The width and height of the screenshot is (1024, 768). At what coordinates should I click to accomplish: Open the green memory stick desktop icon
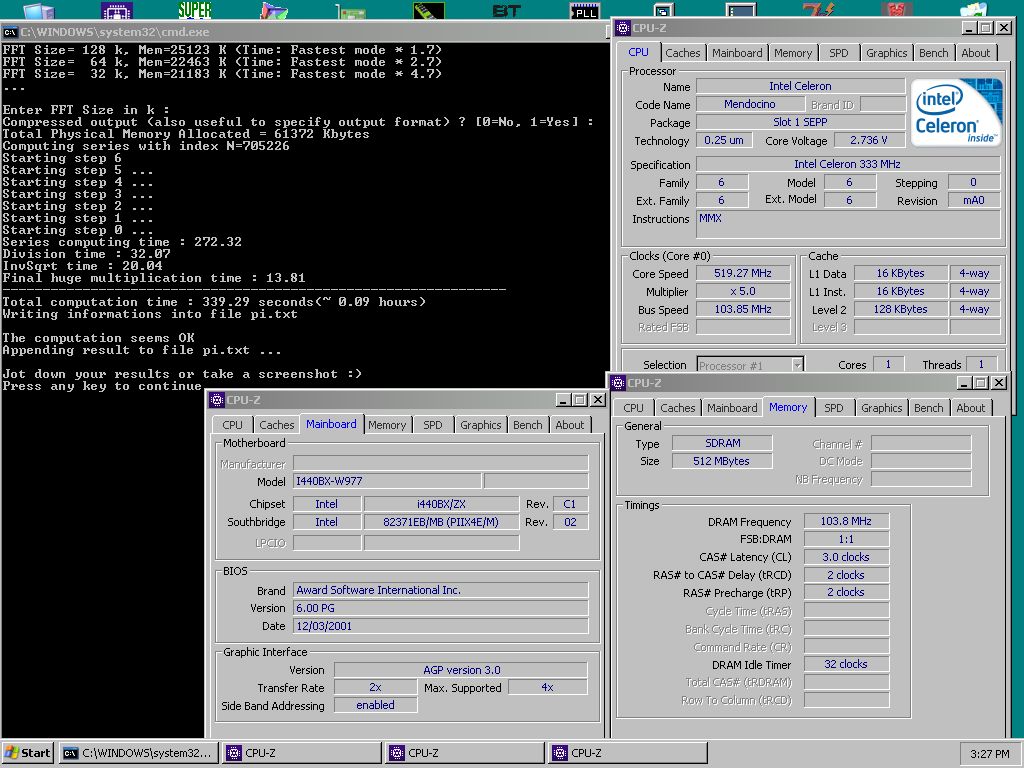pos(428,10)
